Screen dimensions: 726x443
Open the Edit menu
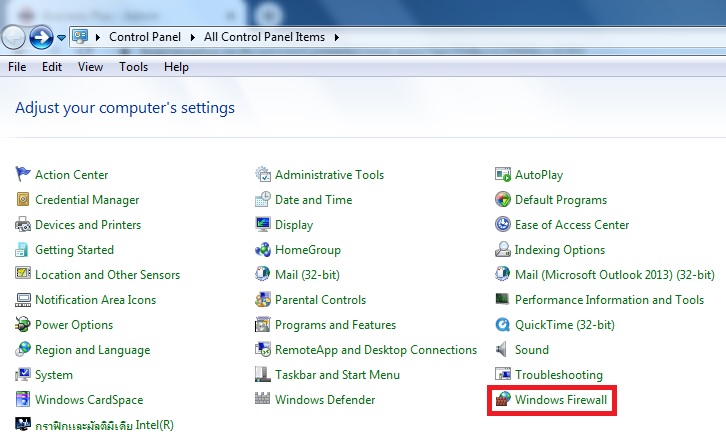(x=52, y=67)
